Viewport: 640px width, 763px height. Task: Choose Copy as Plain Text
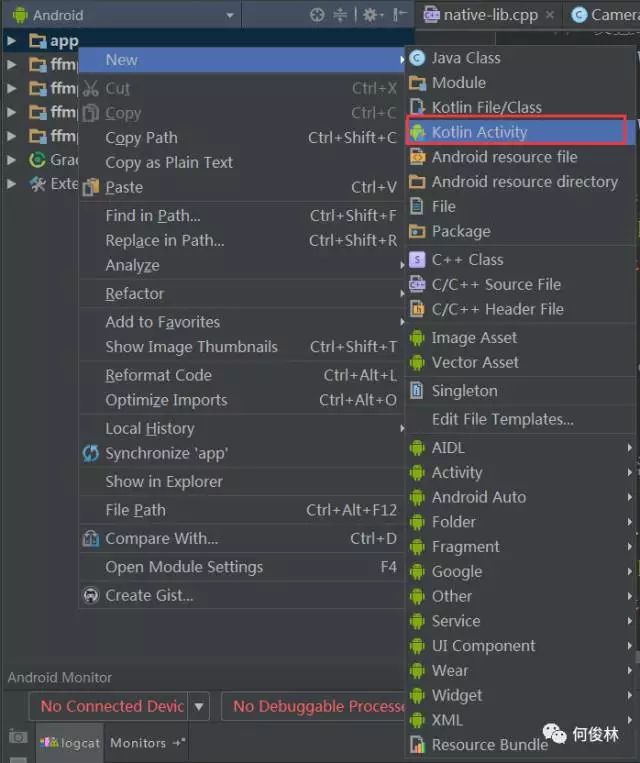click(x=242, y=163)
